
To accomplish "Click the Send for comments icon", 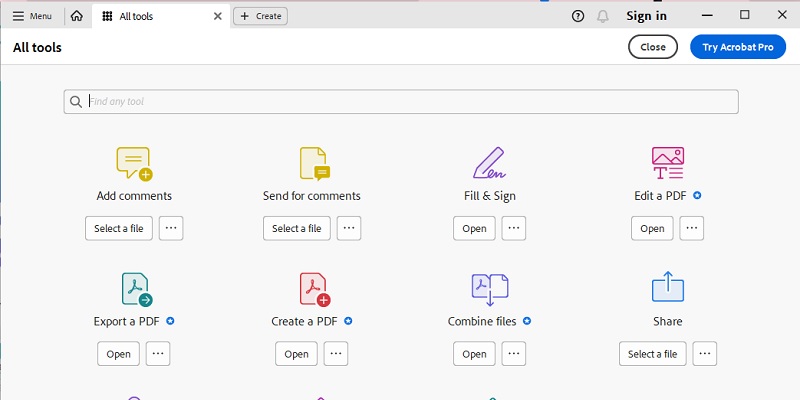I will pos(314,164).
